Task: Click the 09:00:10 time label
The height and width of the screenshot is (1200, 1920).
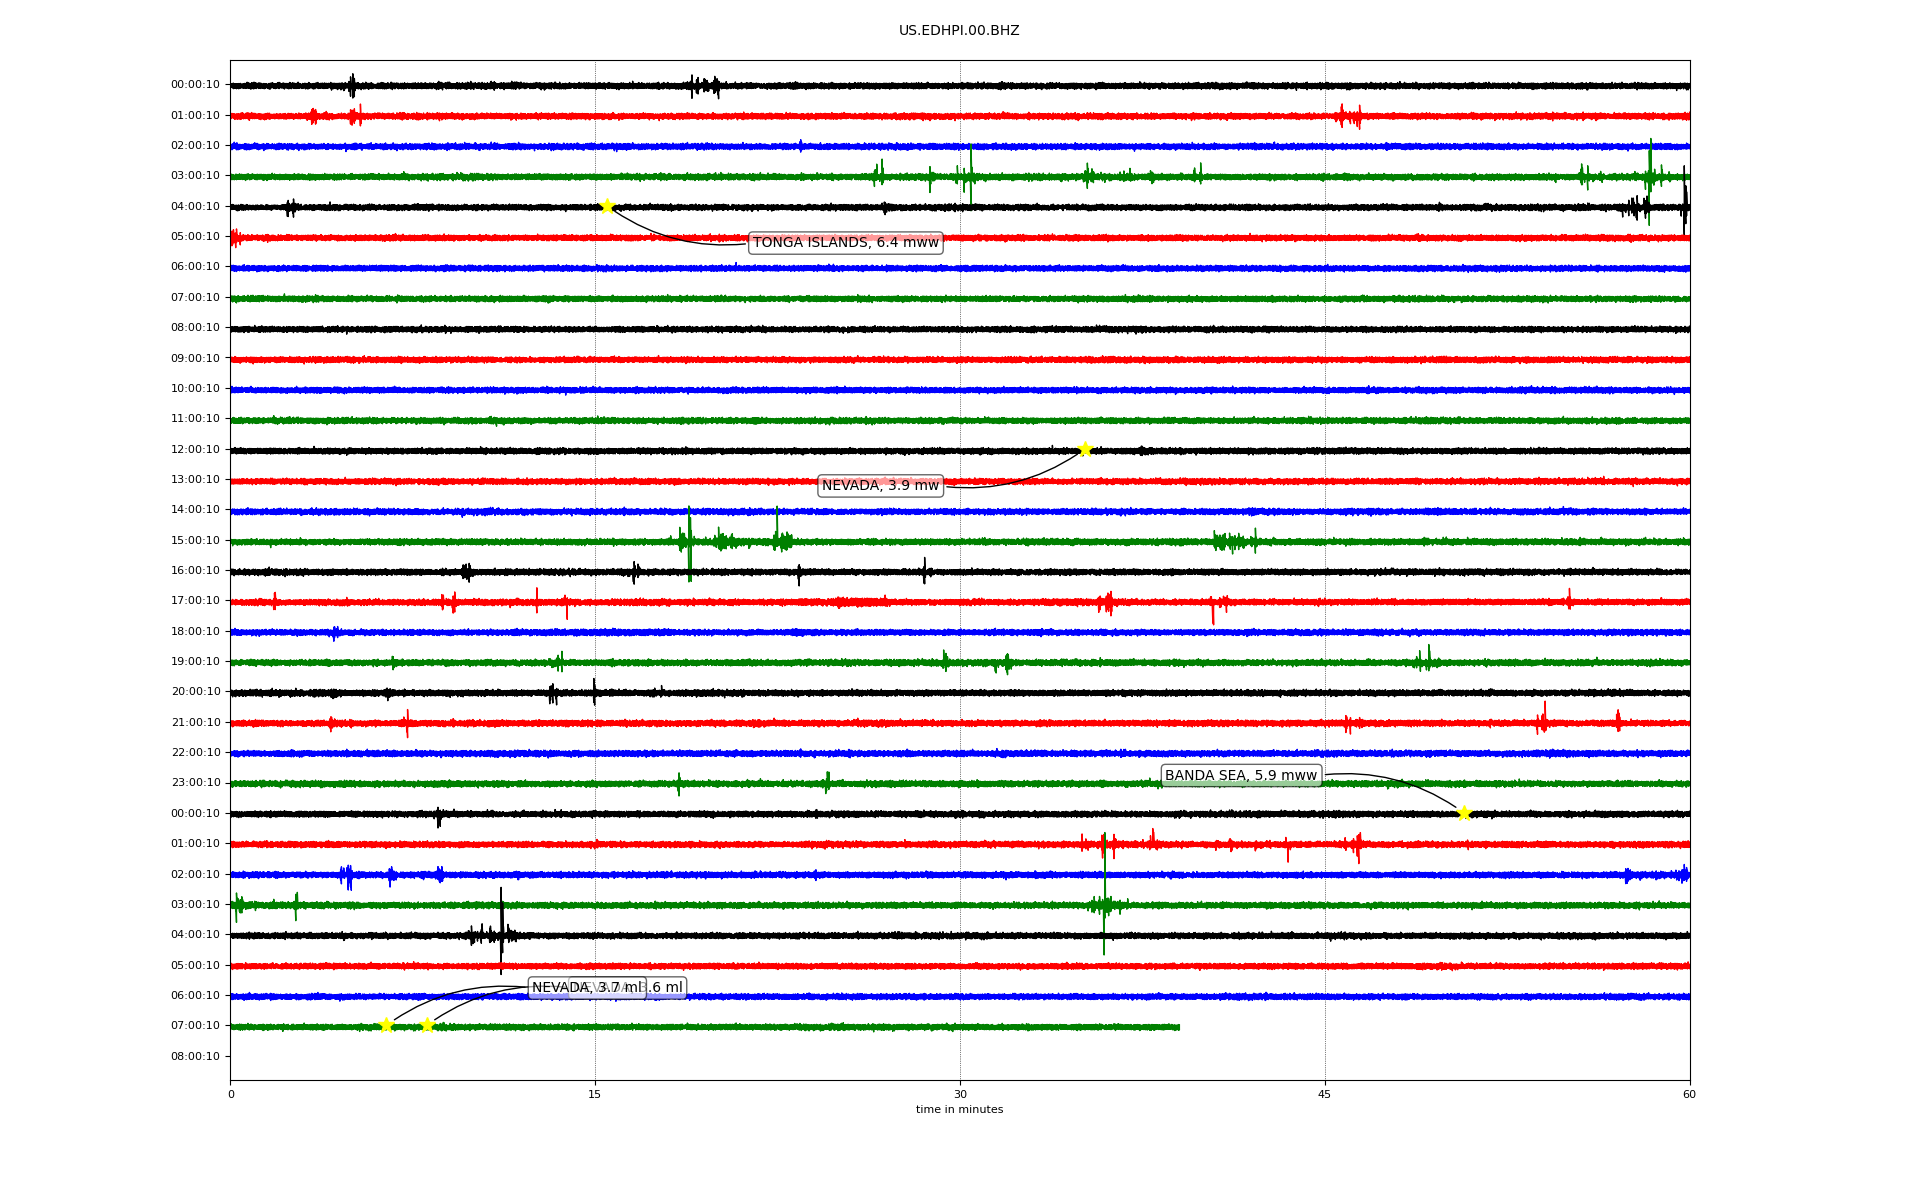Action: (195, 358)
